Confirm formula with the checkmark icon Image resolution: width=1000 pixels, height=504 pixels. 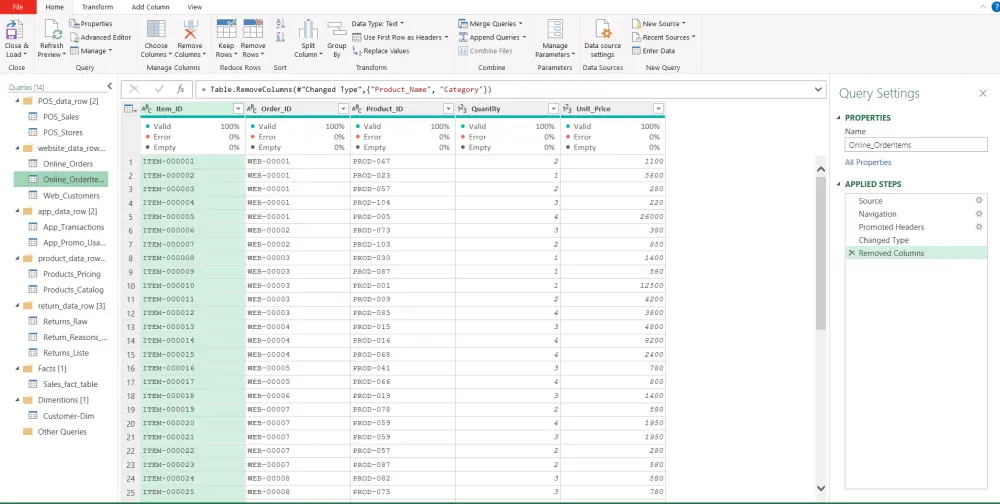[x=159, y=89]
